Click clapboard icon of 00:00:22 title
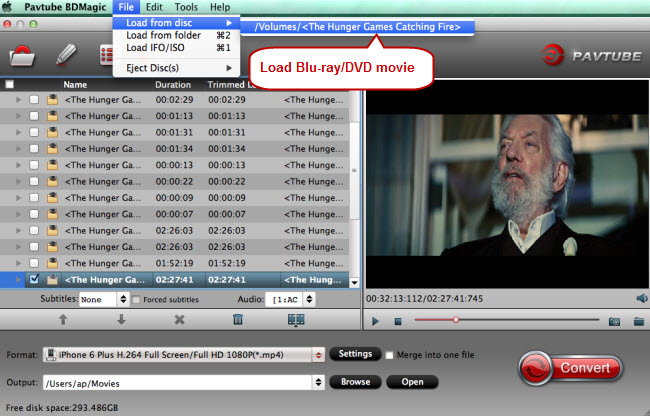 pos(52,181)
